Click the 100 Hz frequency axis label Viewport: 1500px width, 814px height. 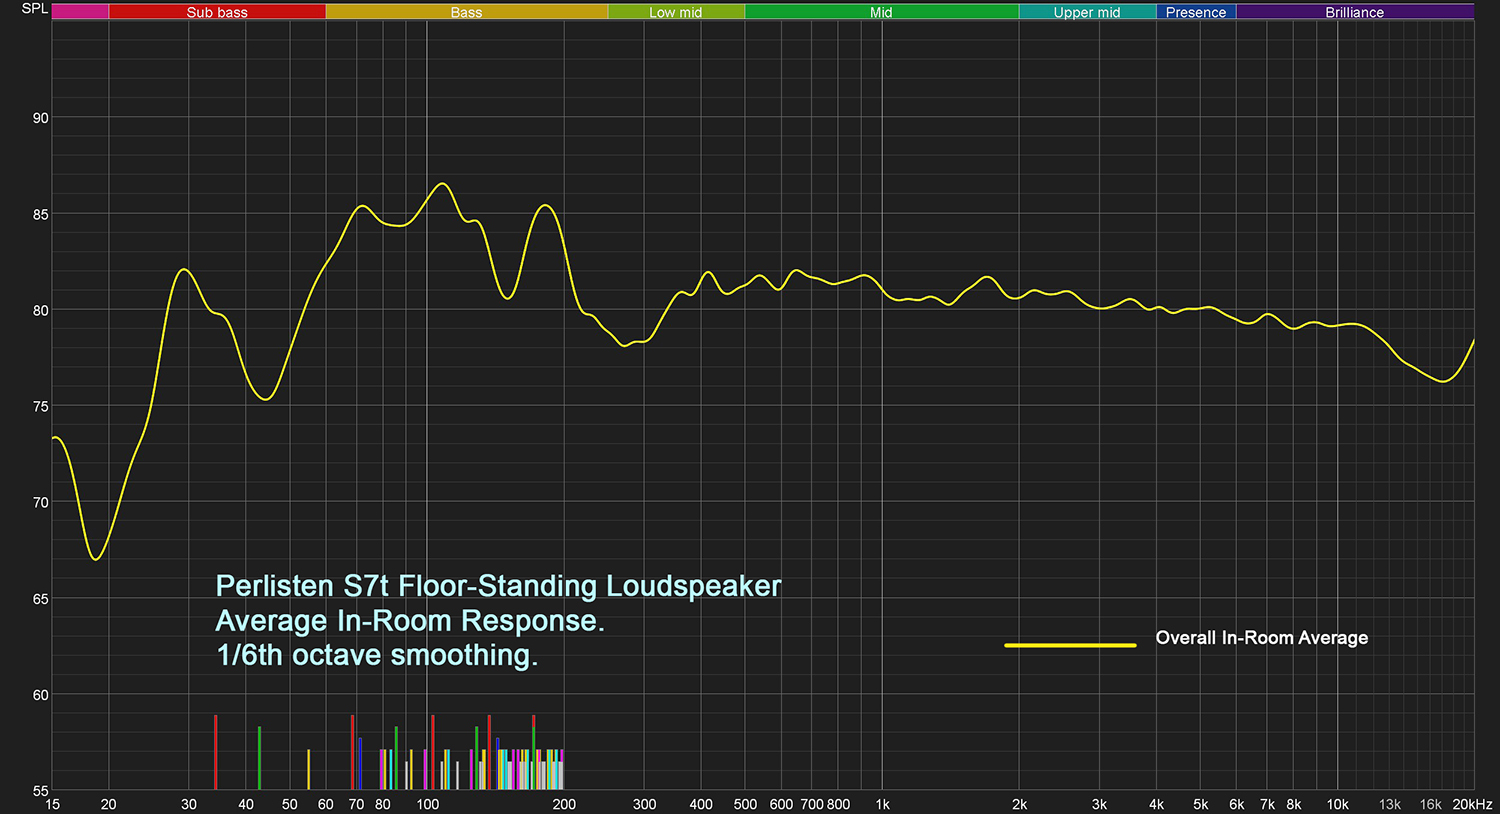(x=427, y=804)
